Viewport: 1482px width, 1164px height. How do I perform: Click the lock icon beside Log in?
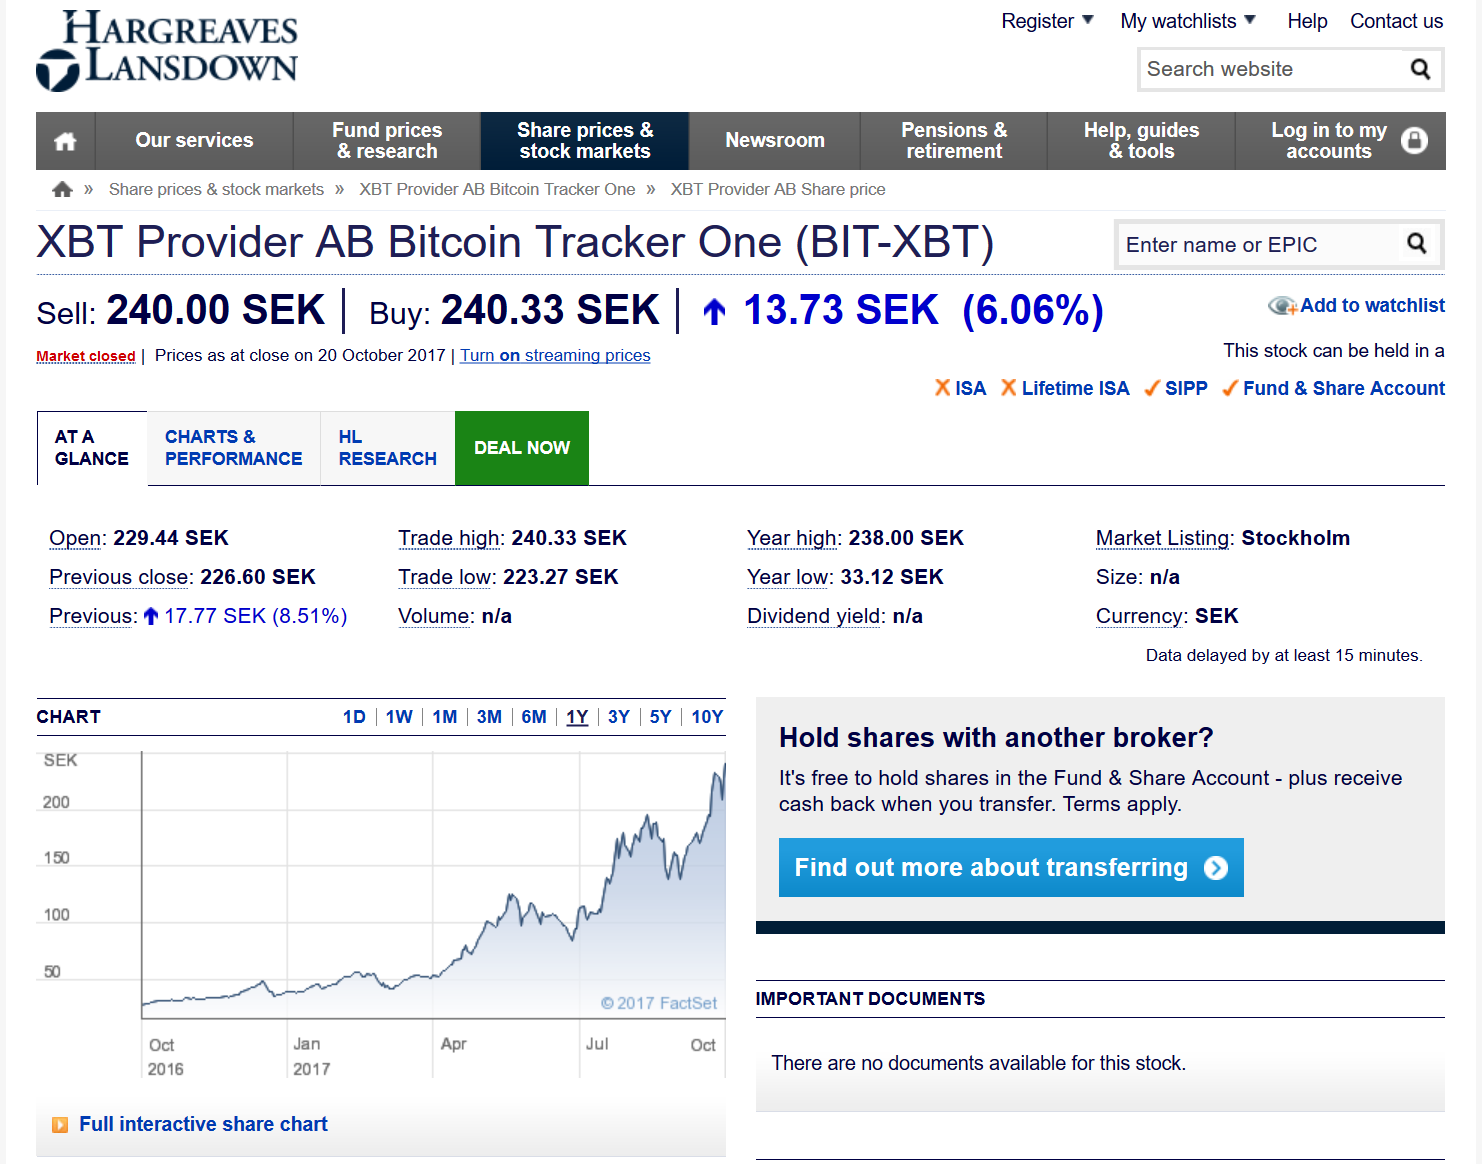pyautogui.click(x=1414, y=140)
